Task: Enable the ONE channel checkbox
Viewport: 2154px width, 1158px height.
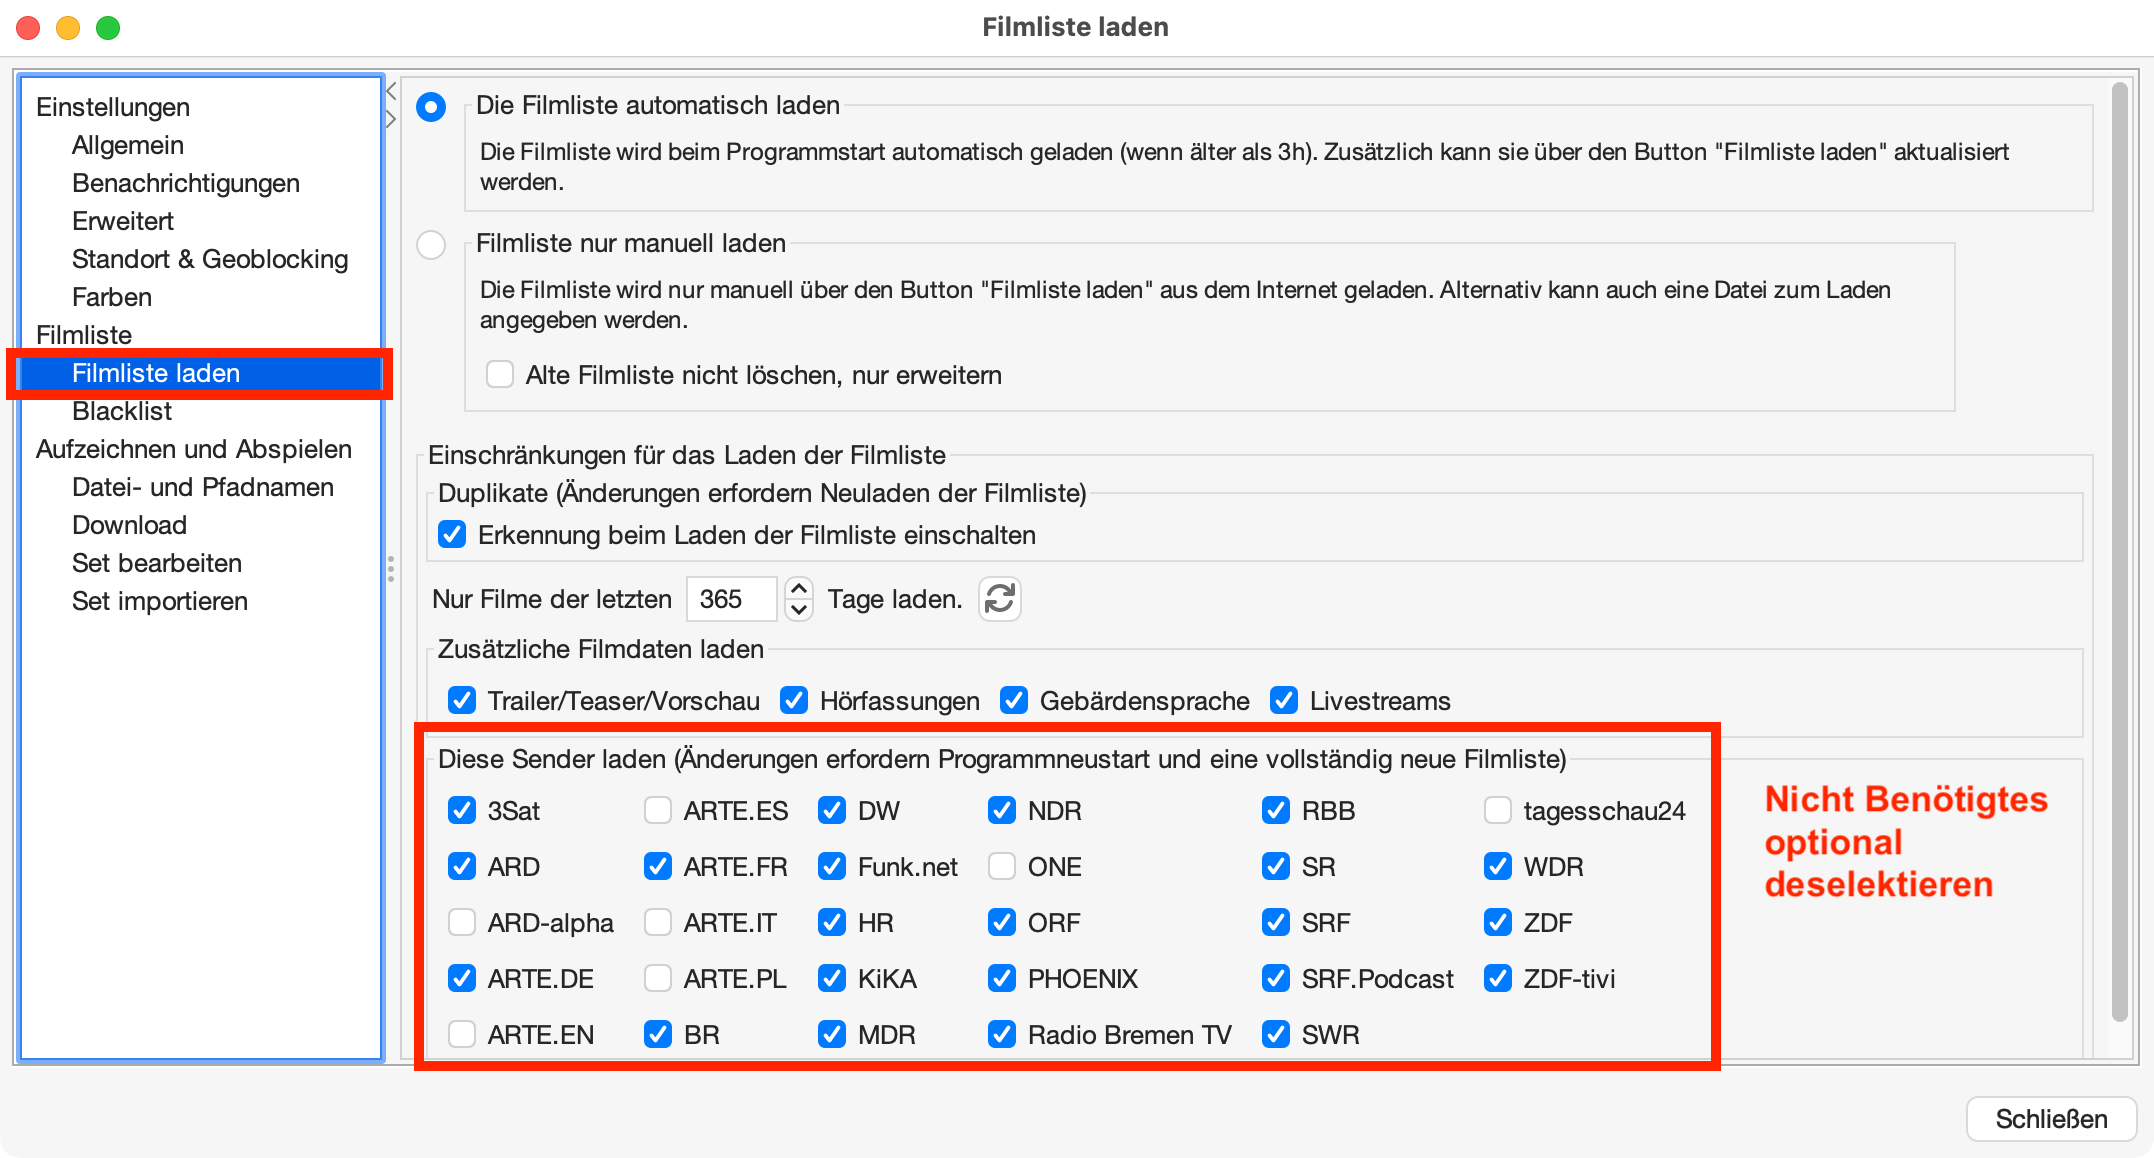Action: click(1002, 867)
